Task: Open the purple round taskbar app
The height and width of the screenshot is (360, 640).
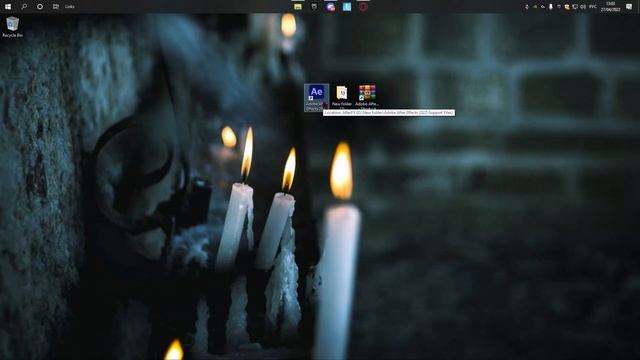Action: 331,7
